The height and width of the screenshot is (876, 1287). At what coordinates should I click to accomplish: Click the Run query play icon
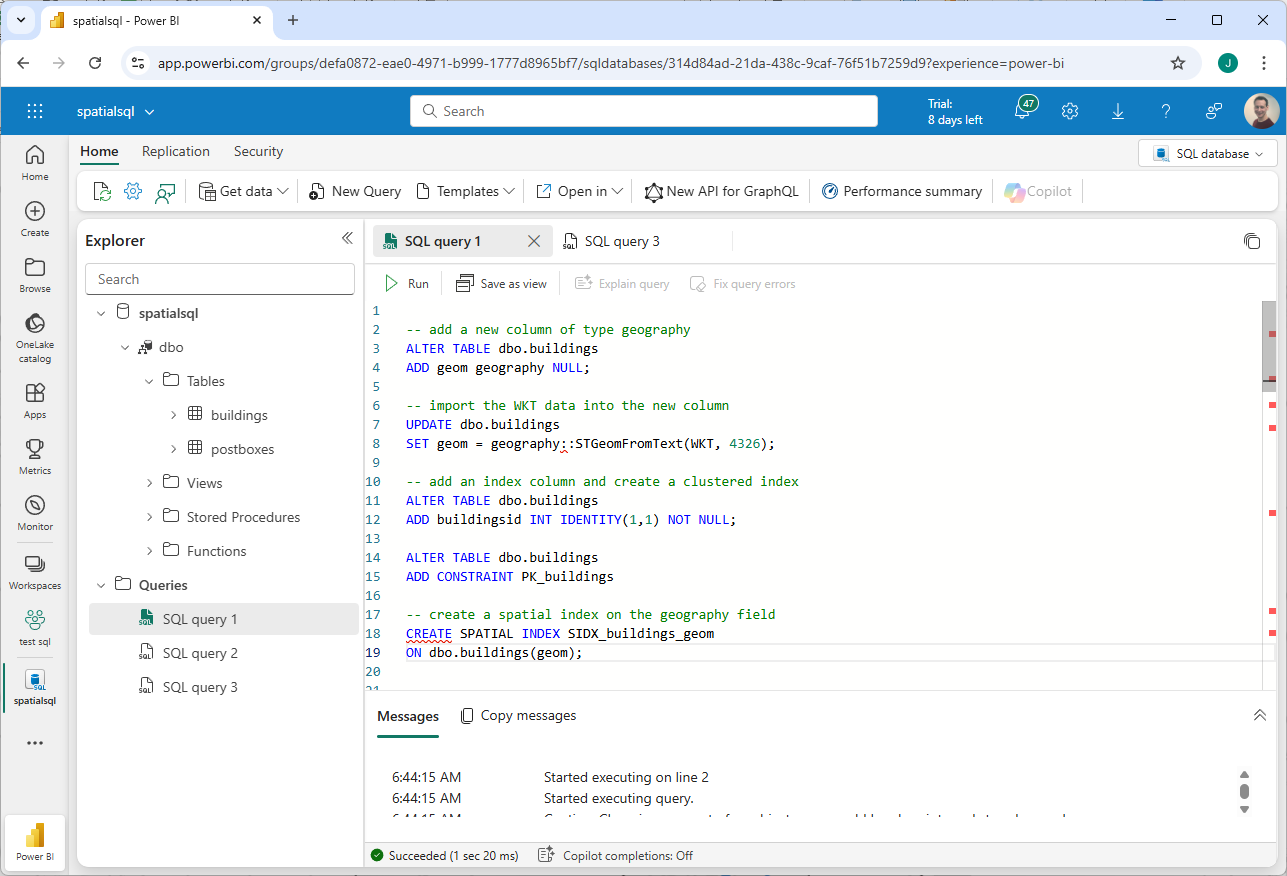tap(392, 284)
